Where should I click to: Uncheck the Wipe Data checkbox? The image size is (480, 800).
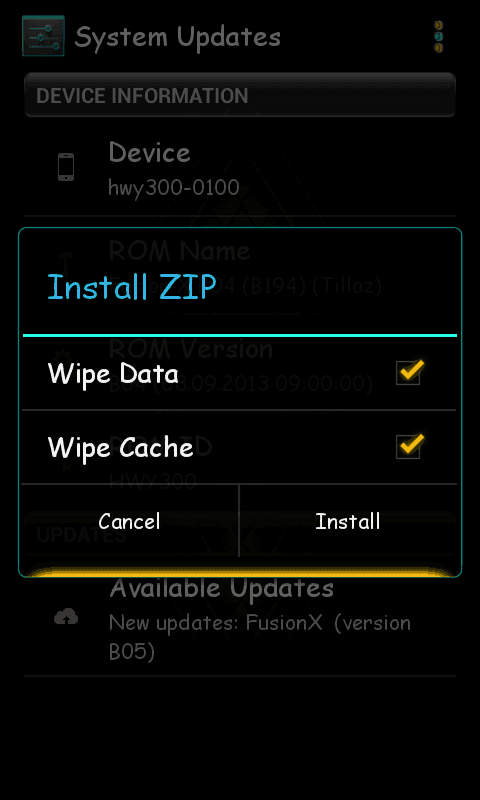click(x=409, y=372)
